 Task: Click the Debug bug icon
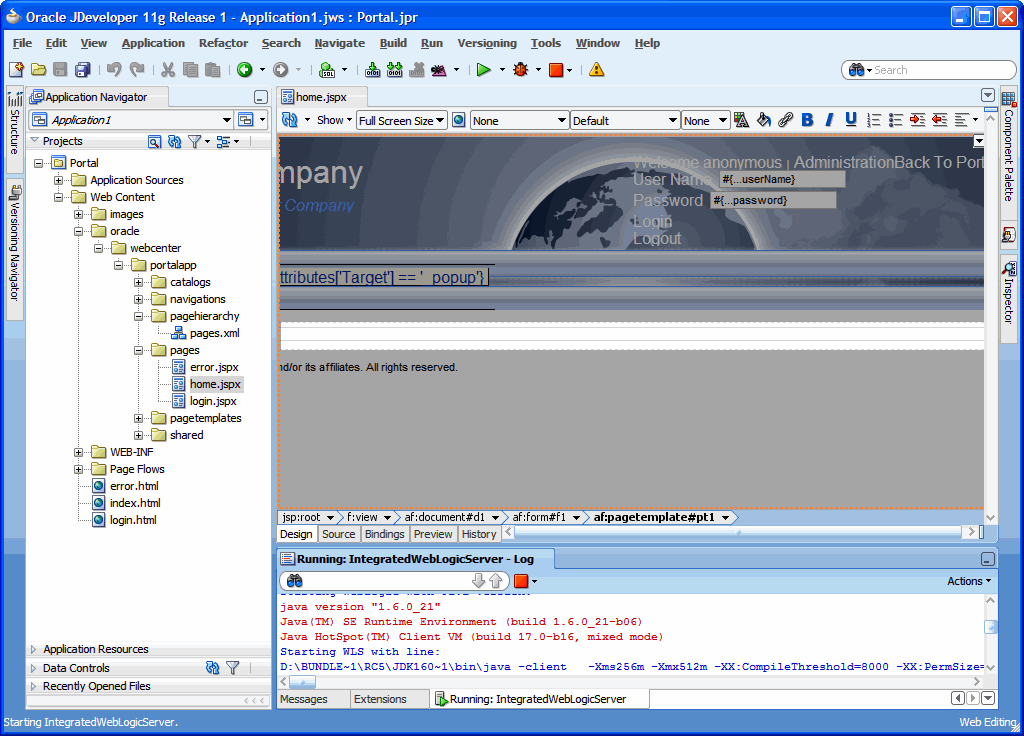pos(520,70)
